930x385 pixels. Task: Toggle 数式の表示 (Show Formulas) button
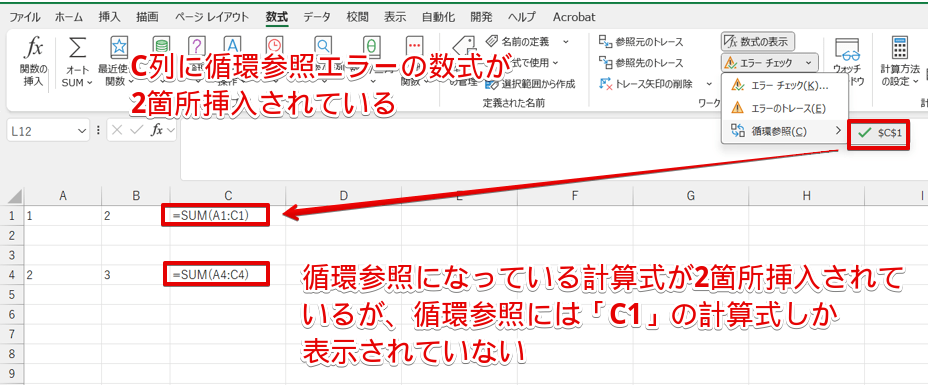[758, 42]
